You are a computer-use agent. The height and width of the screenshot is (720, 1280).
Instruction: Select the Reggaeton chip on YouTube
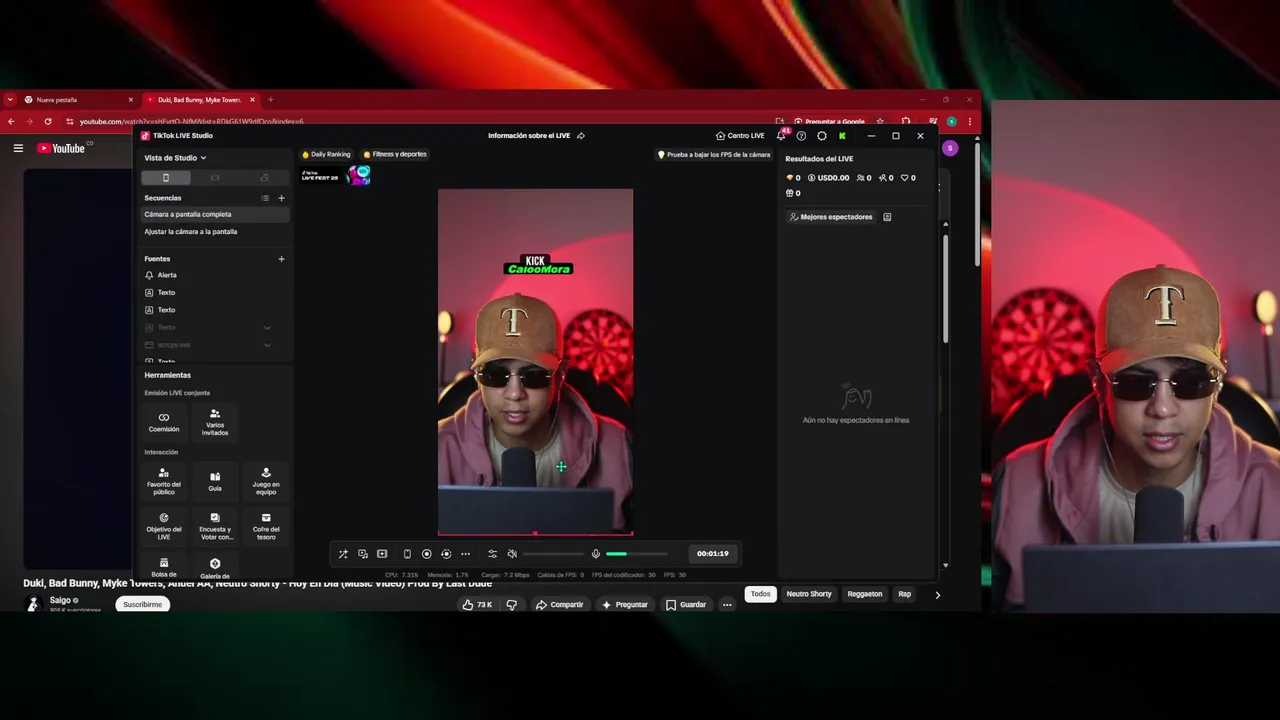pyautogui.click(x=865, y=594)
